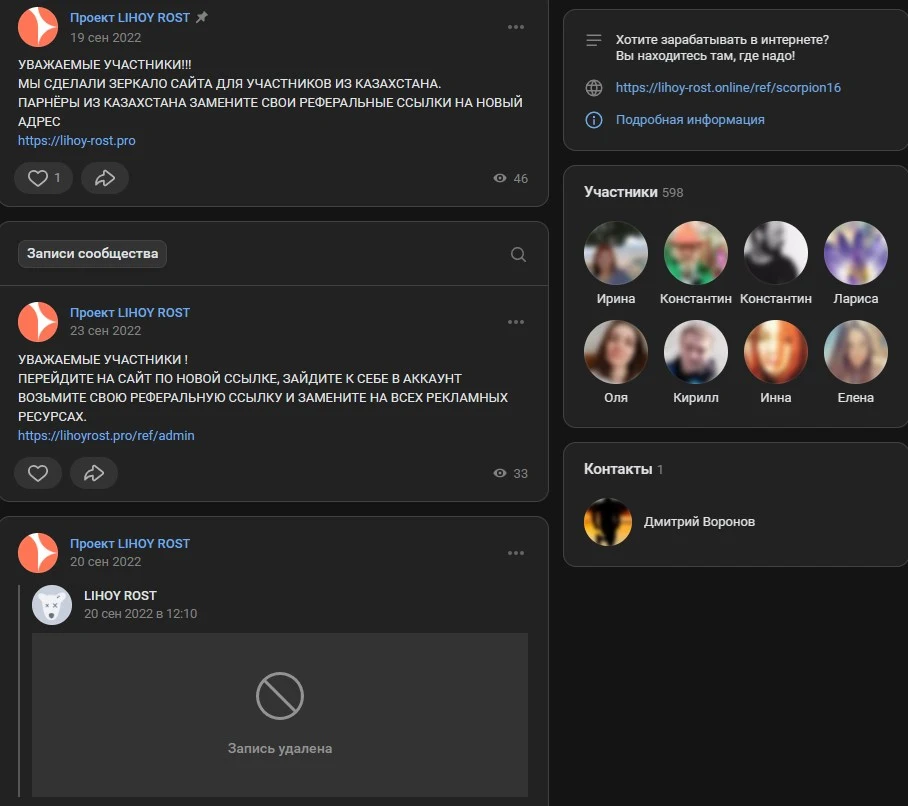Select the Записи сообщества tab
908x806 pixels.
[93, 254]
